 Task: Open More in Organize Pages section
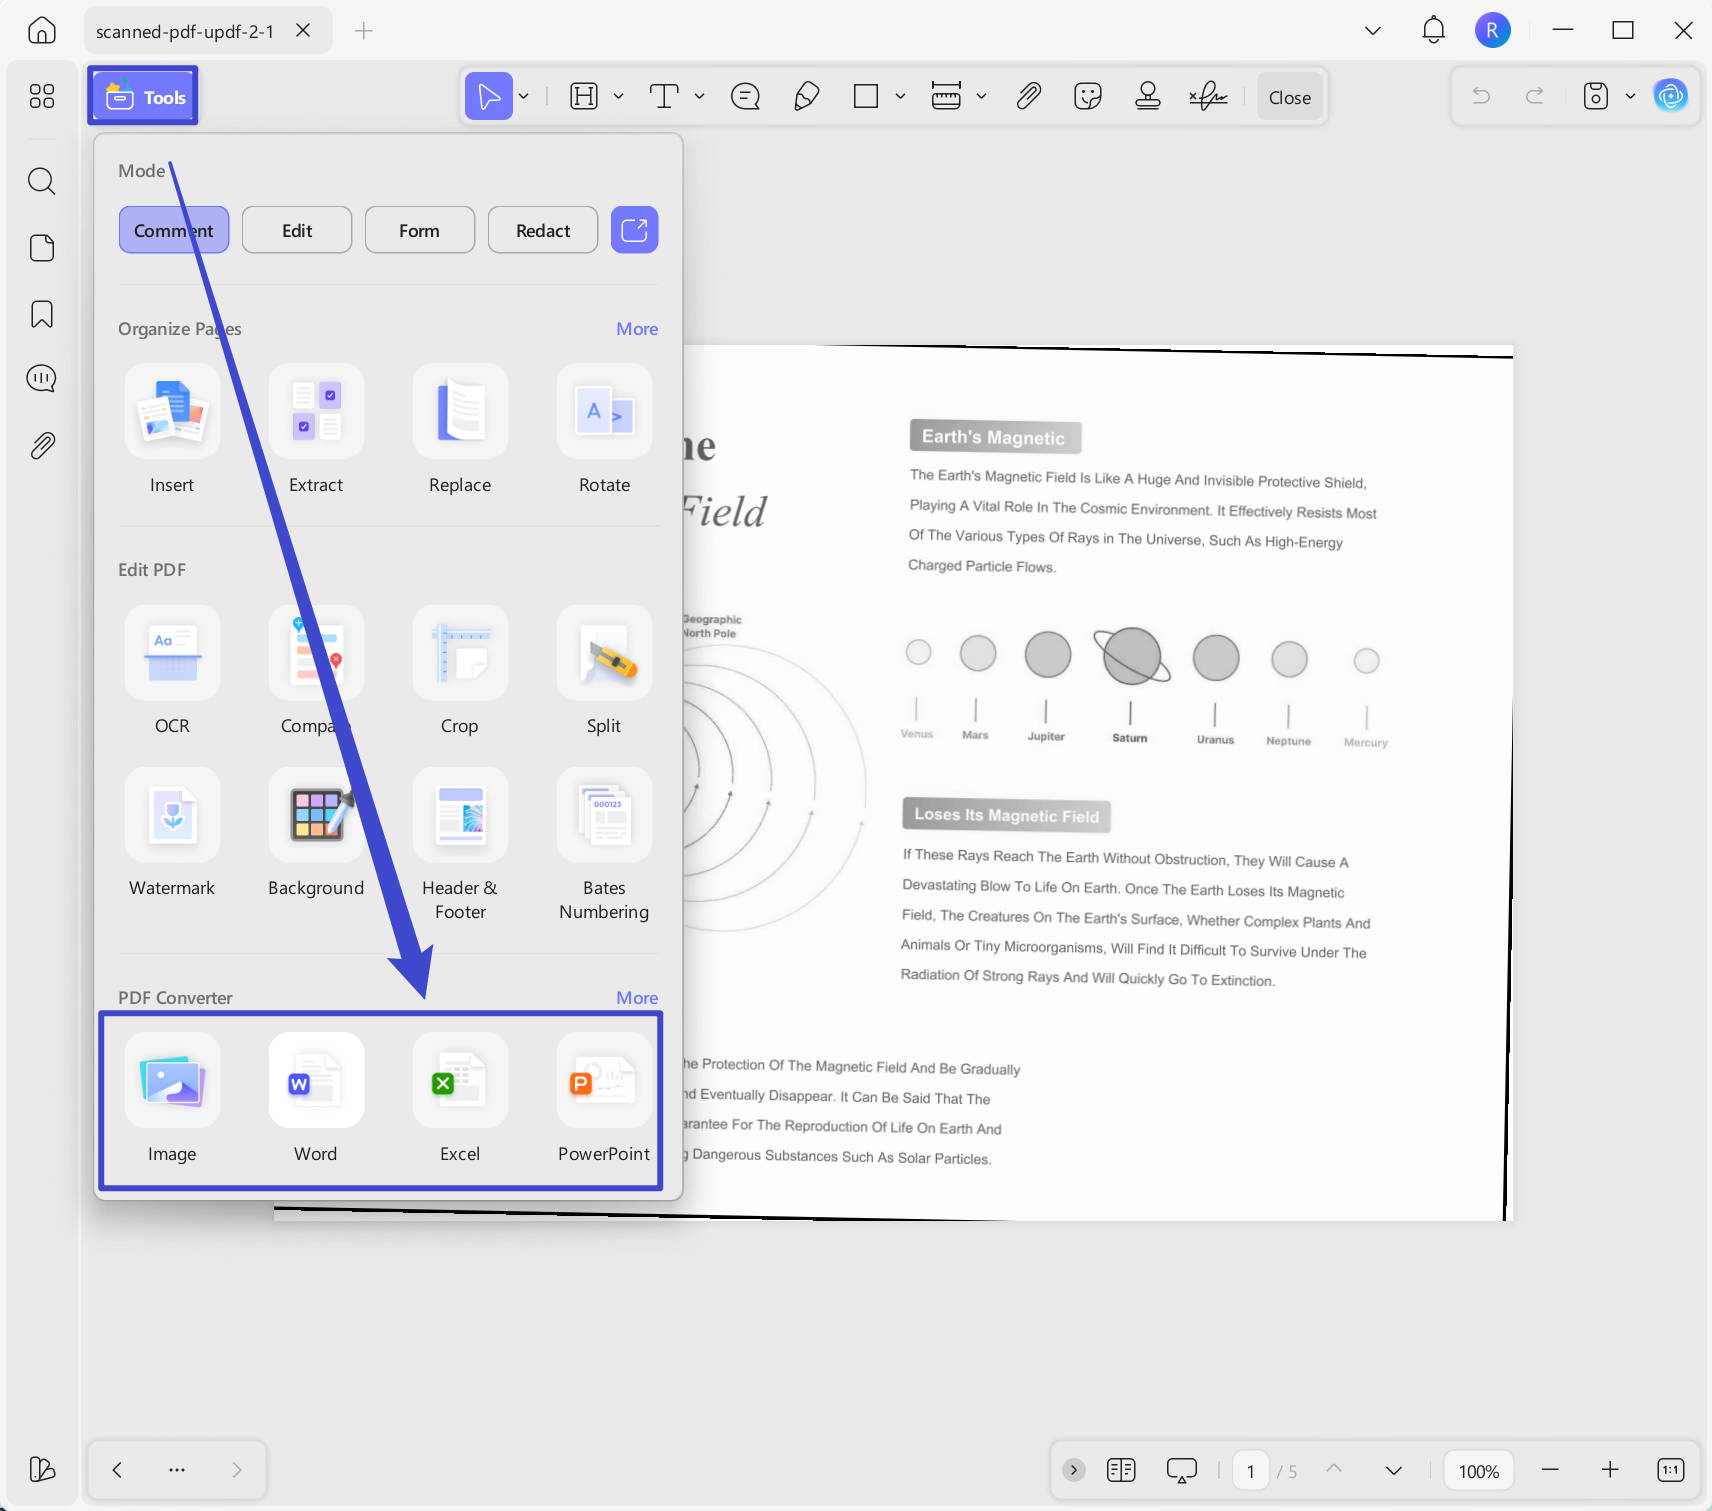click(x=637, y=329)
